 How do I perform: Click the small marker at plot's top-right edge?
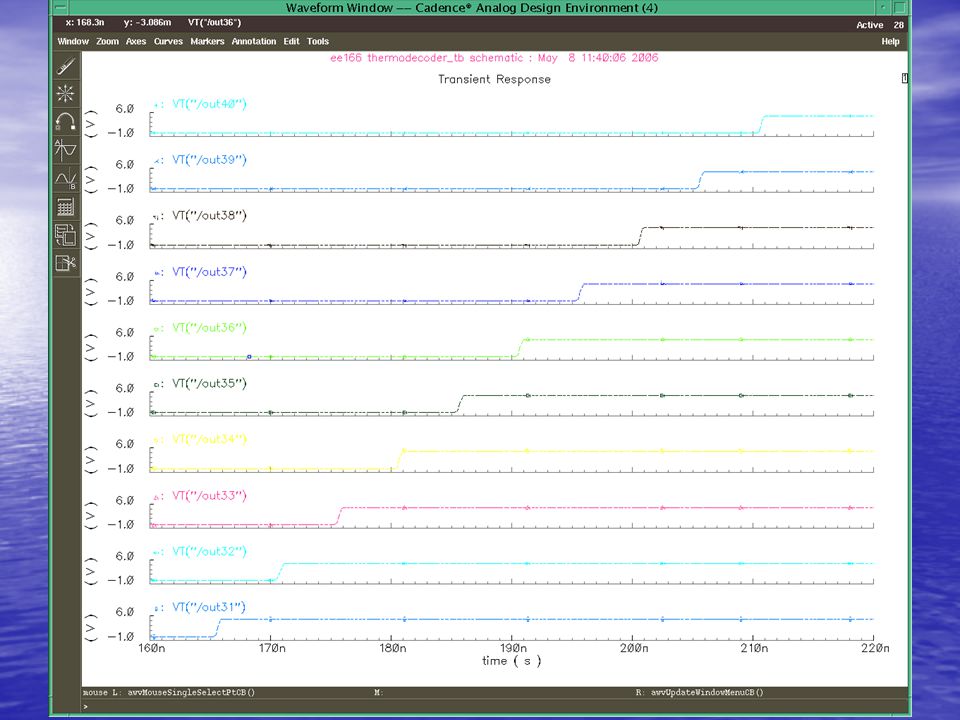point(905,78)
